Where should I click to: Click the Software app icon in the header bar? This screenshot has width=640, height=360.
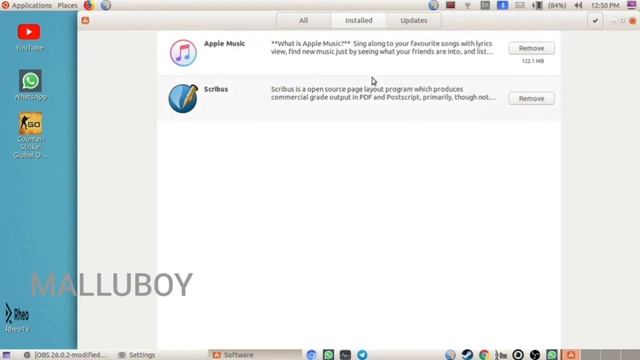85,20
